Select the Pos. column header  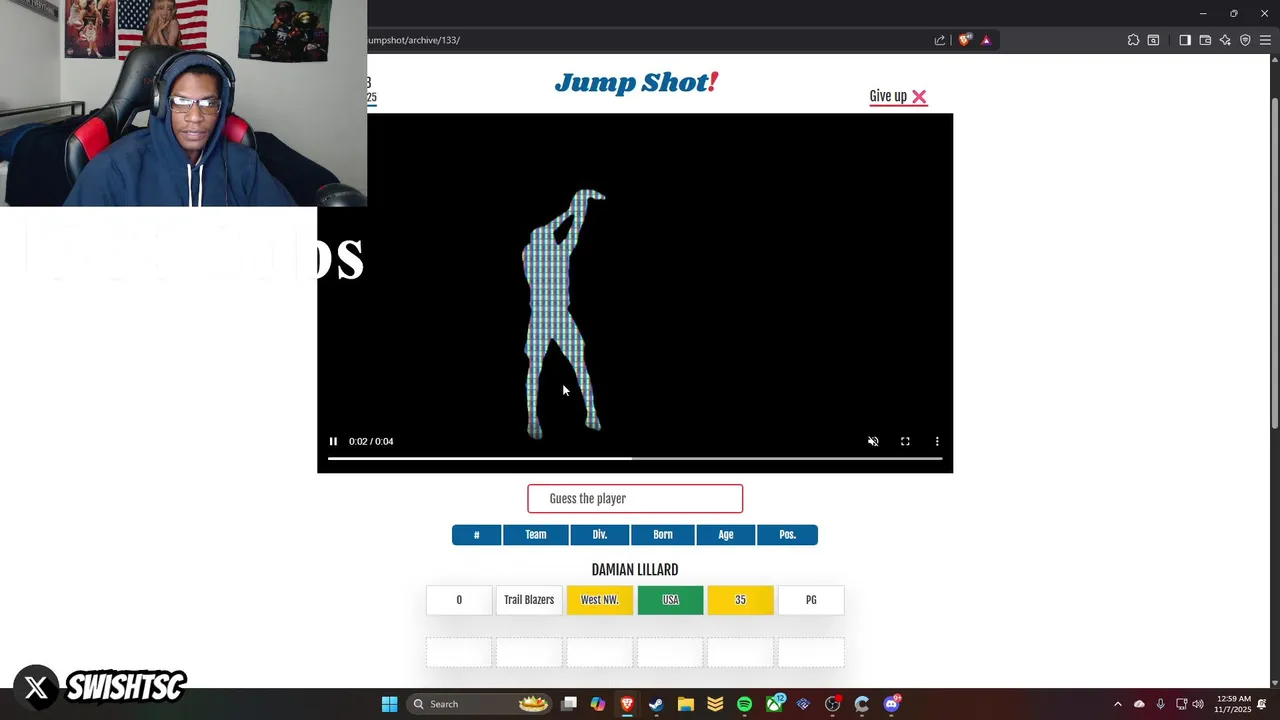pos(788,535)
